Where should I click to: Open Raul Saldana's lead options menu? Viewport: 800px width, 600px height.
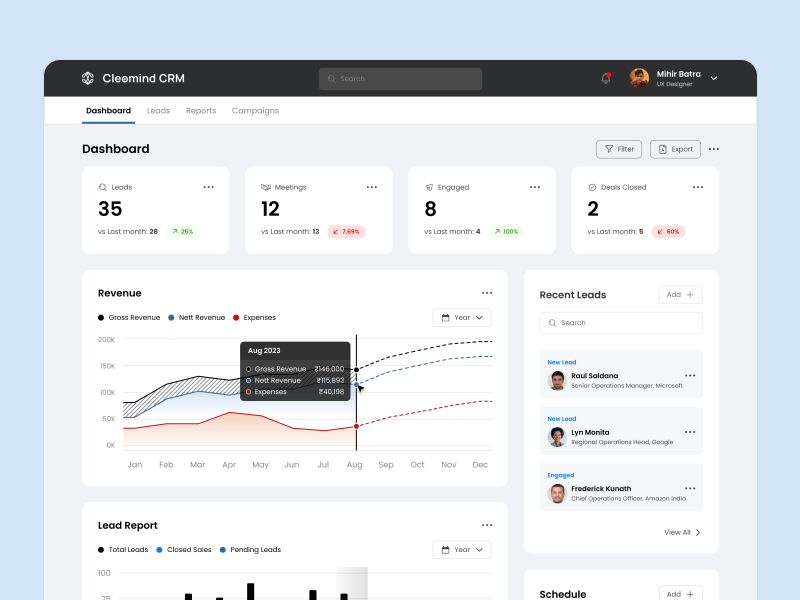[689, 374]
